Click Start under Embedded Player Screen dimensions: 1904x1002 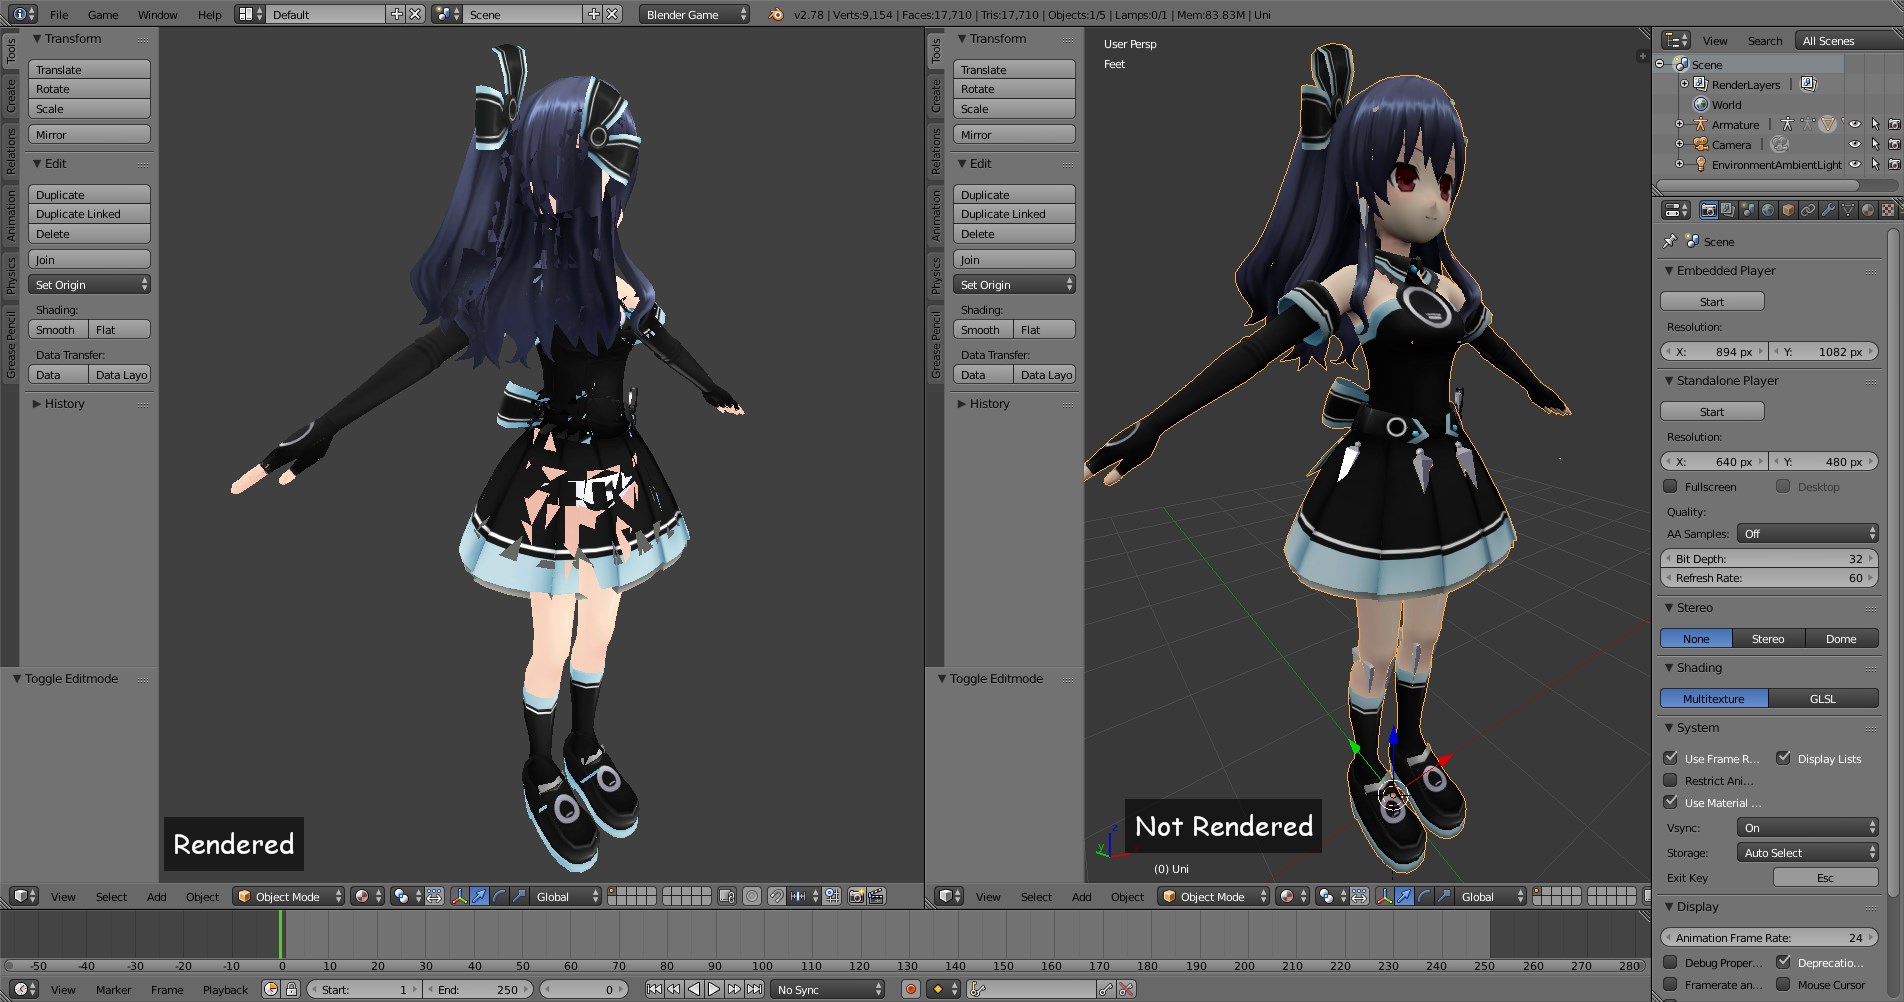[x=1712, y=301]
